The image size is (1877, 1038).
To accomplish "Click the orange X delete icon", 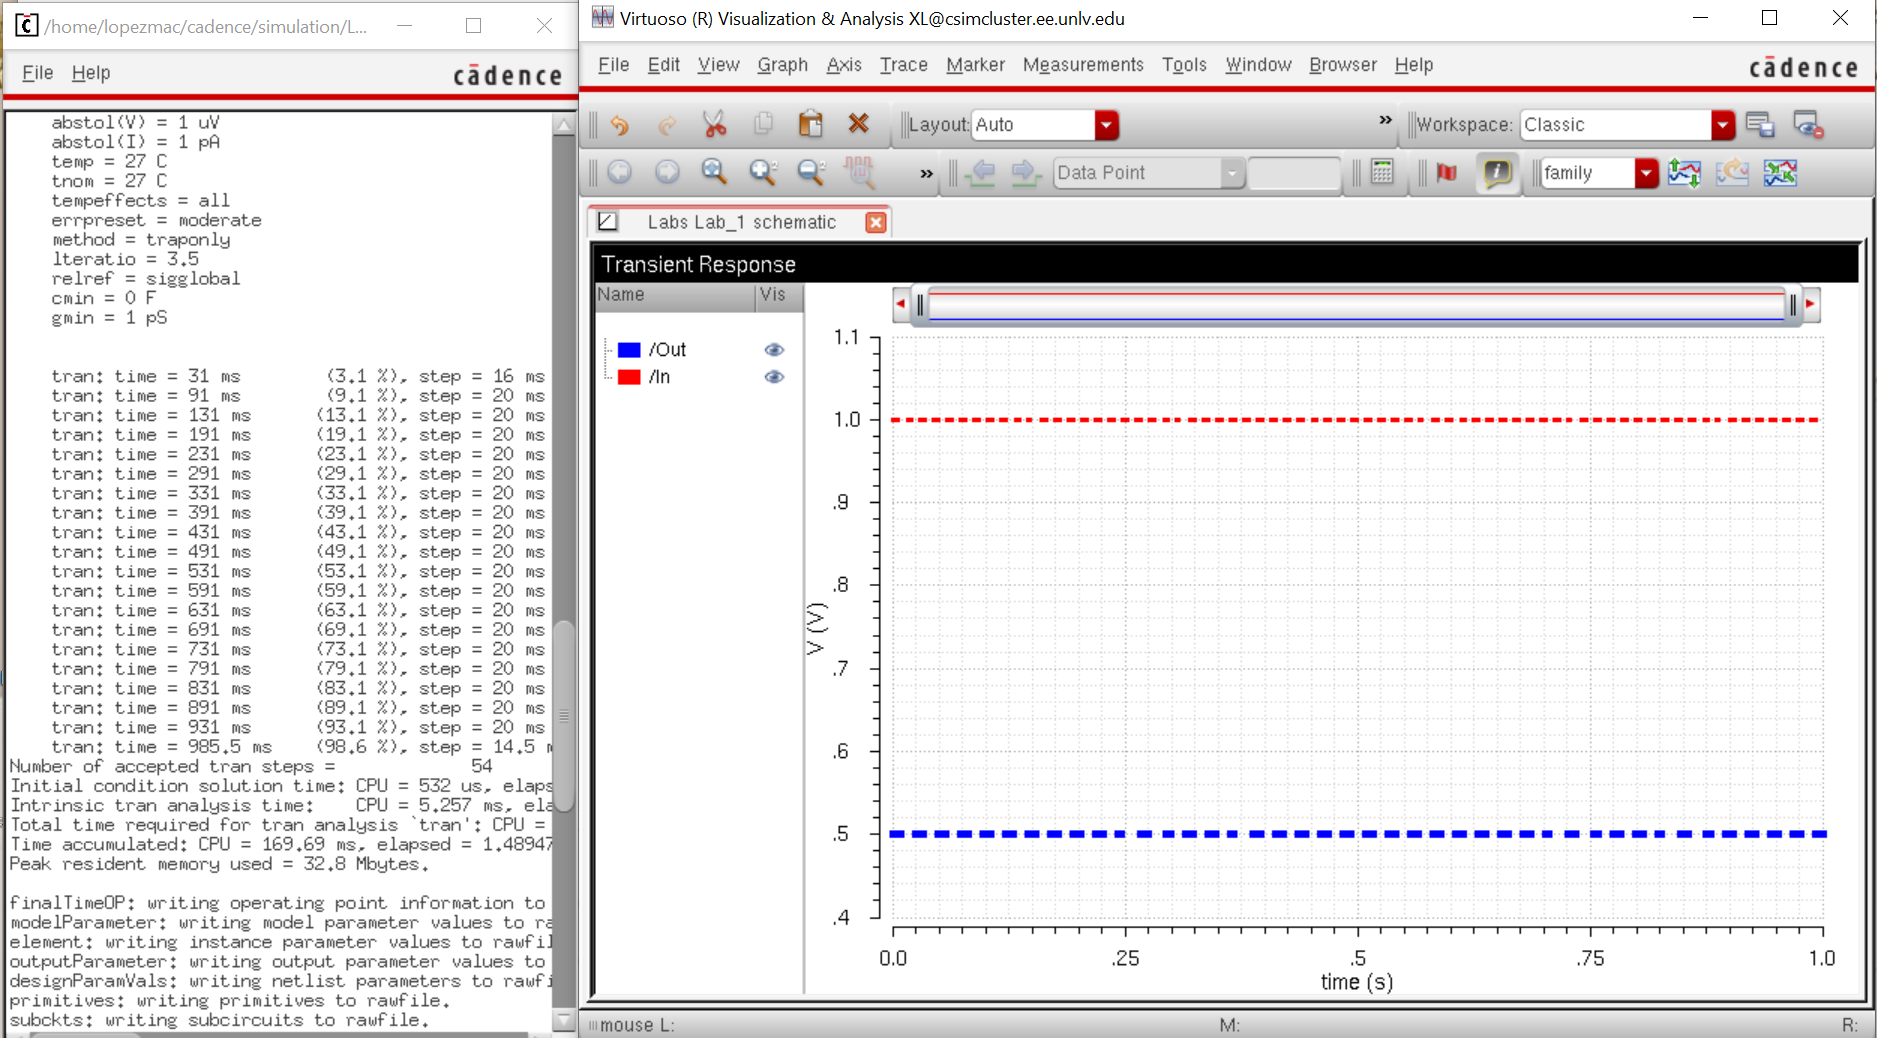I will point(858,123).
